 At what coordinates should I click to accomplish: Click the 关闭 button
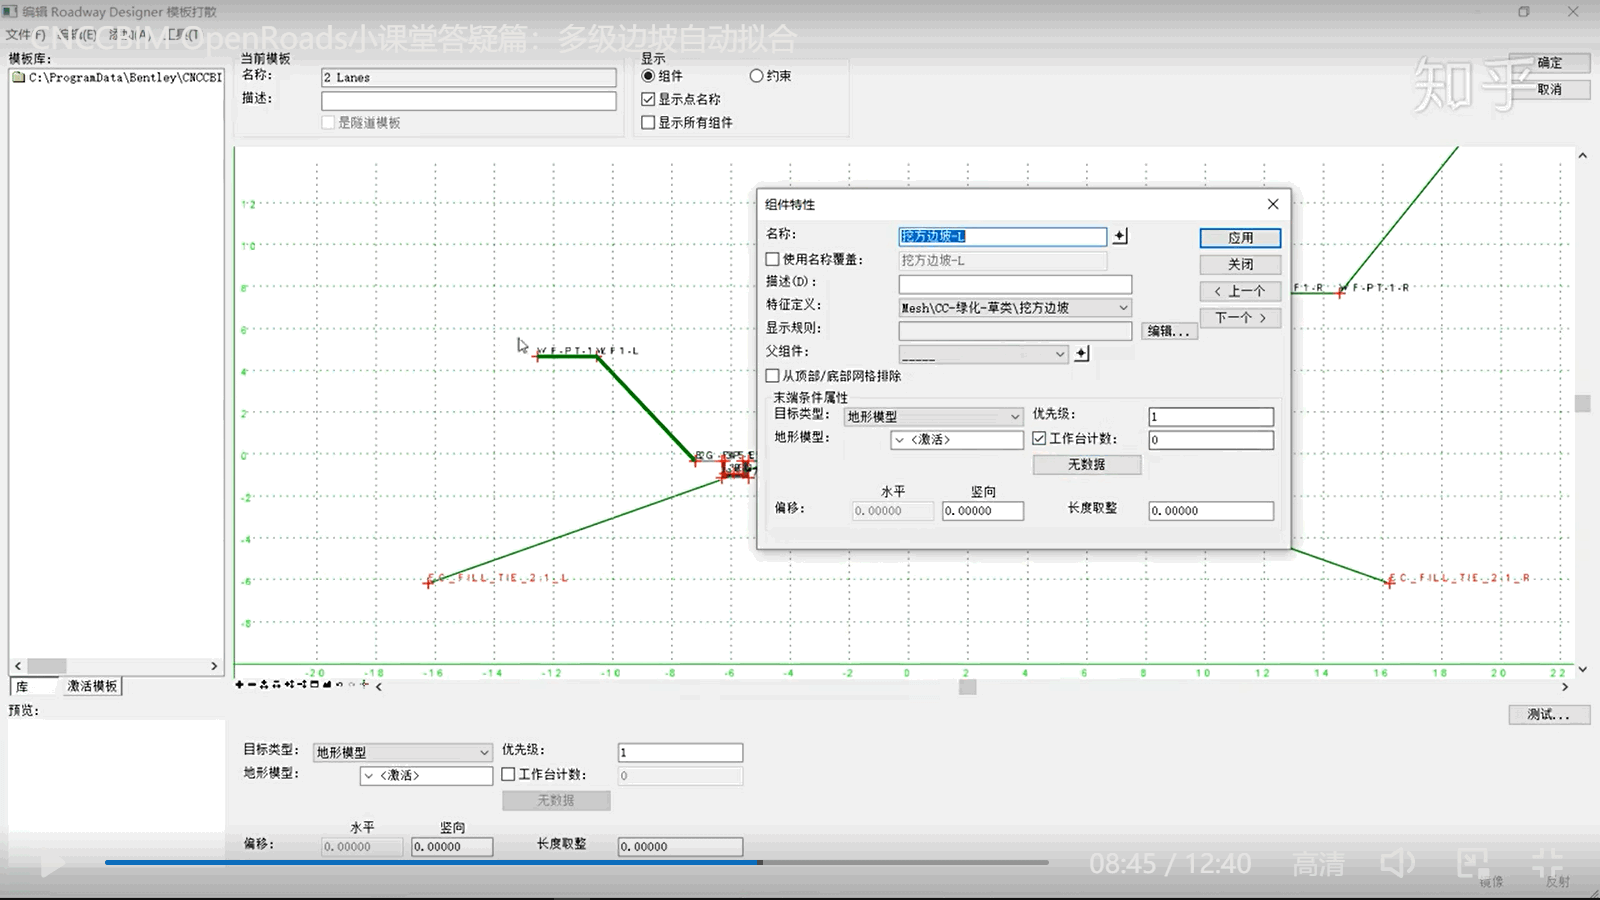[1240, 264]
